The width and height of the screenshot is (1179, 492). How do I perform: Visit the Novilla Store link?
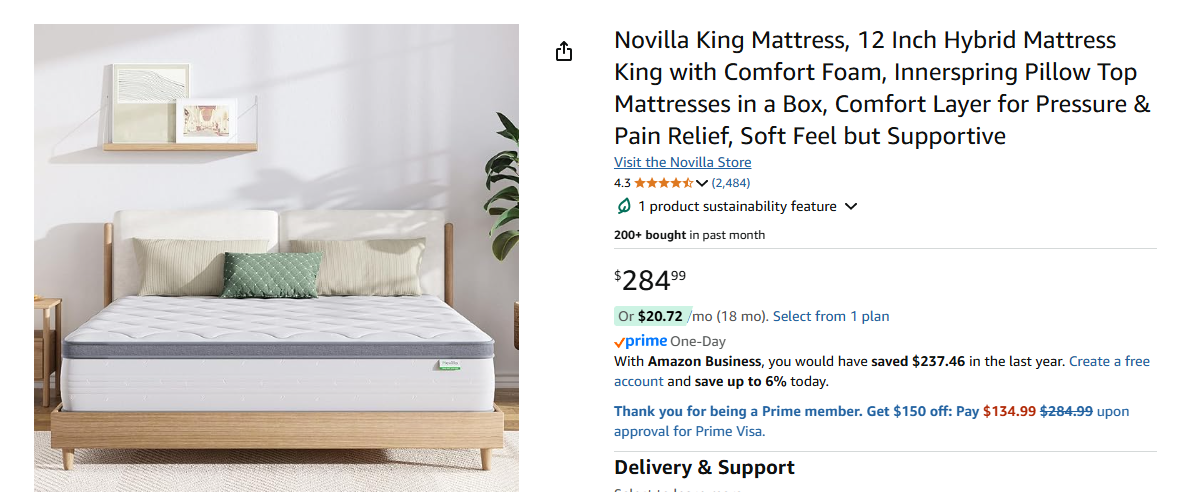pos(682,162)
